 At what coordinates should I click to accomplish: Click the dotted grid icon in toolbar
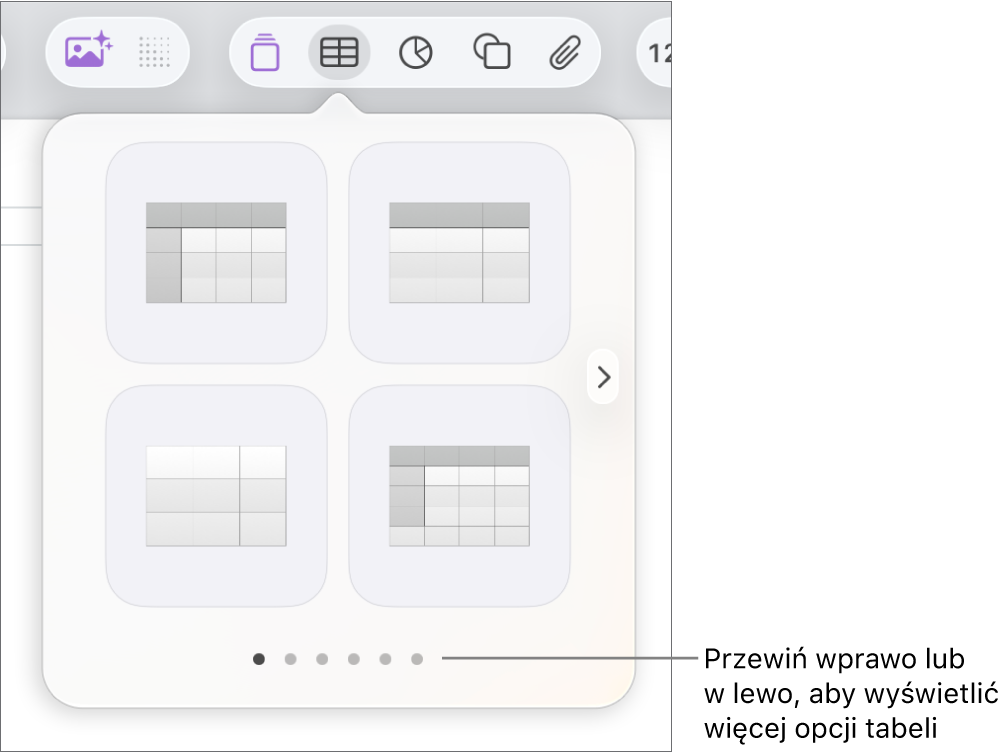[154, 52]
